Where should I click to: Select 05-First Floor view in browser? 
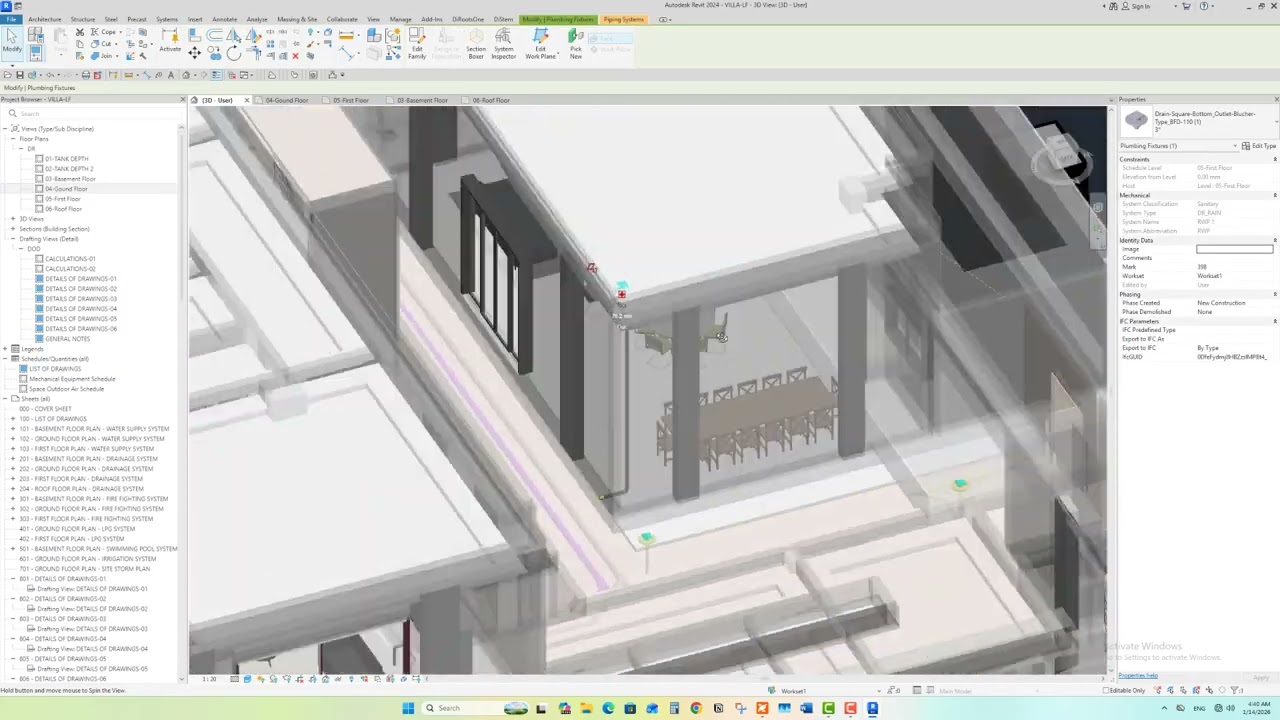[63, 199]
